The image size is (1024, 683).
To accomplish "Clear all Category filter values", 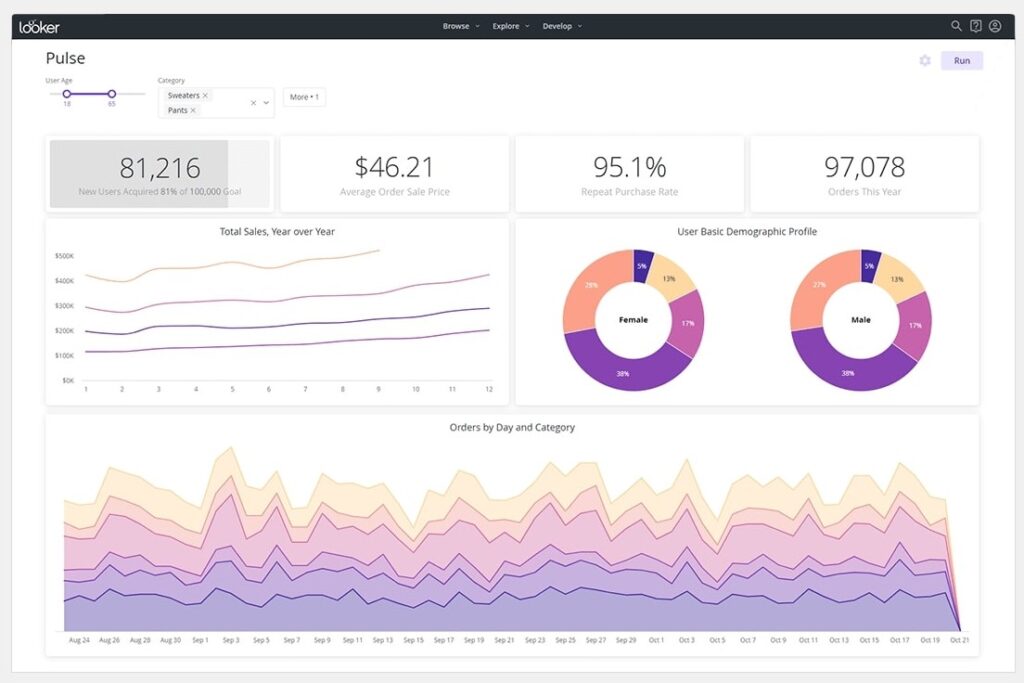I will (253, 103).
